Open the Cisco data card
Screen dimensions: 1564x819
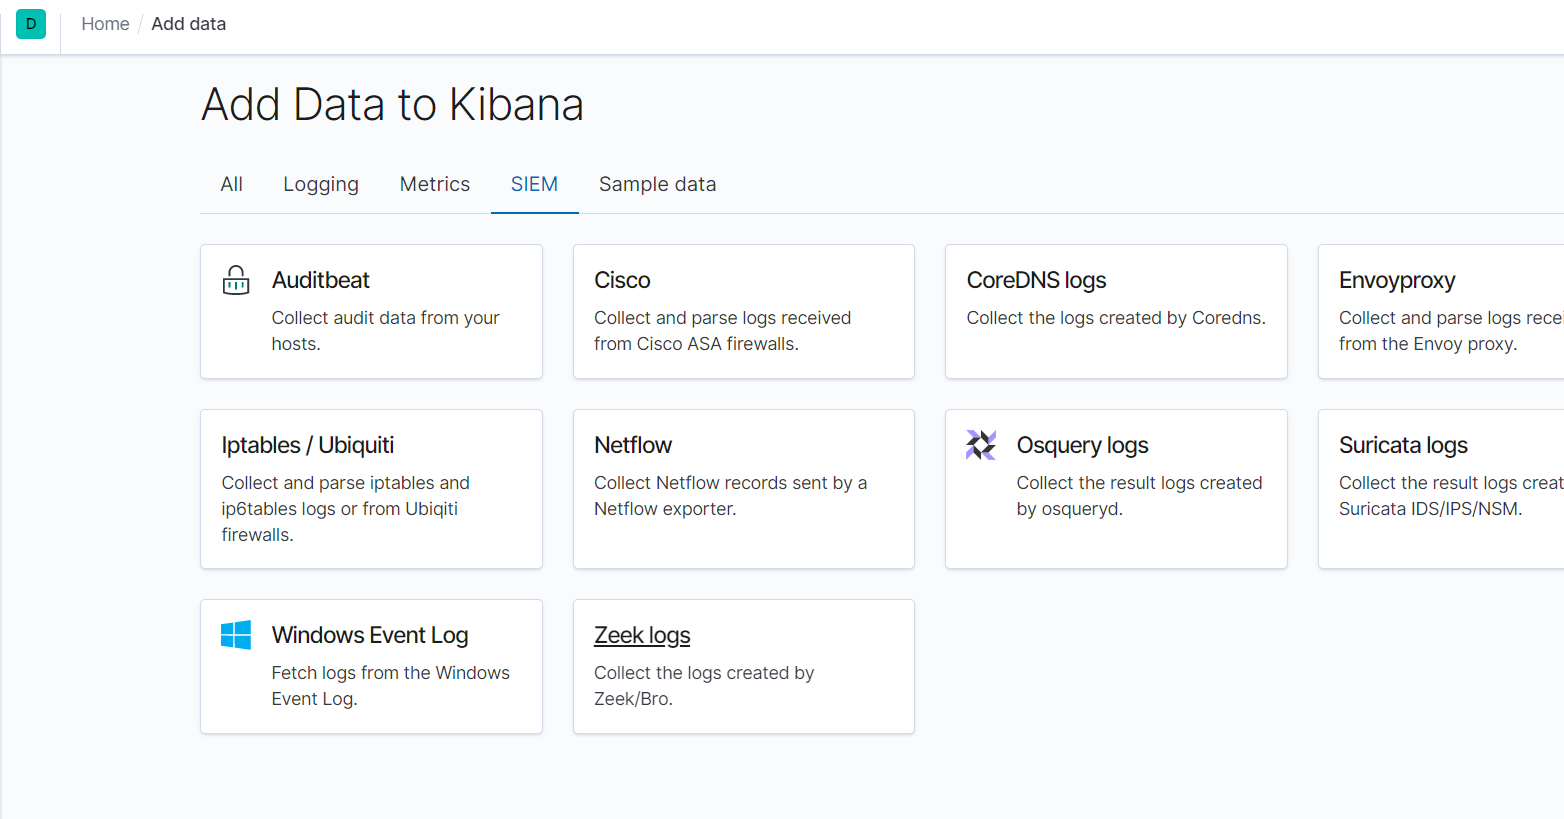[x=743, y=311]
